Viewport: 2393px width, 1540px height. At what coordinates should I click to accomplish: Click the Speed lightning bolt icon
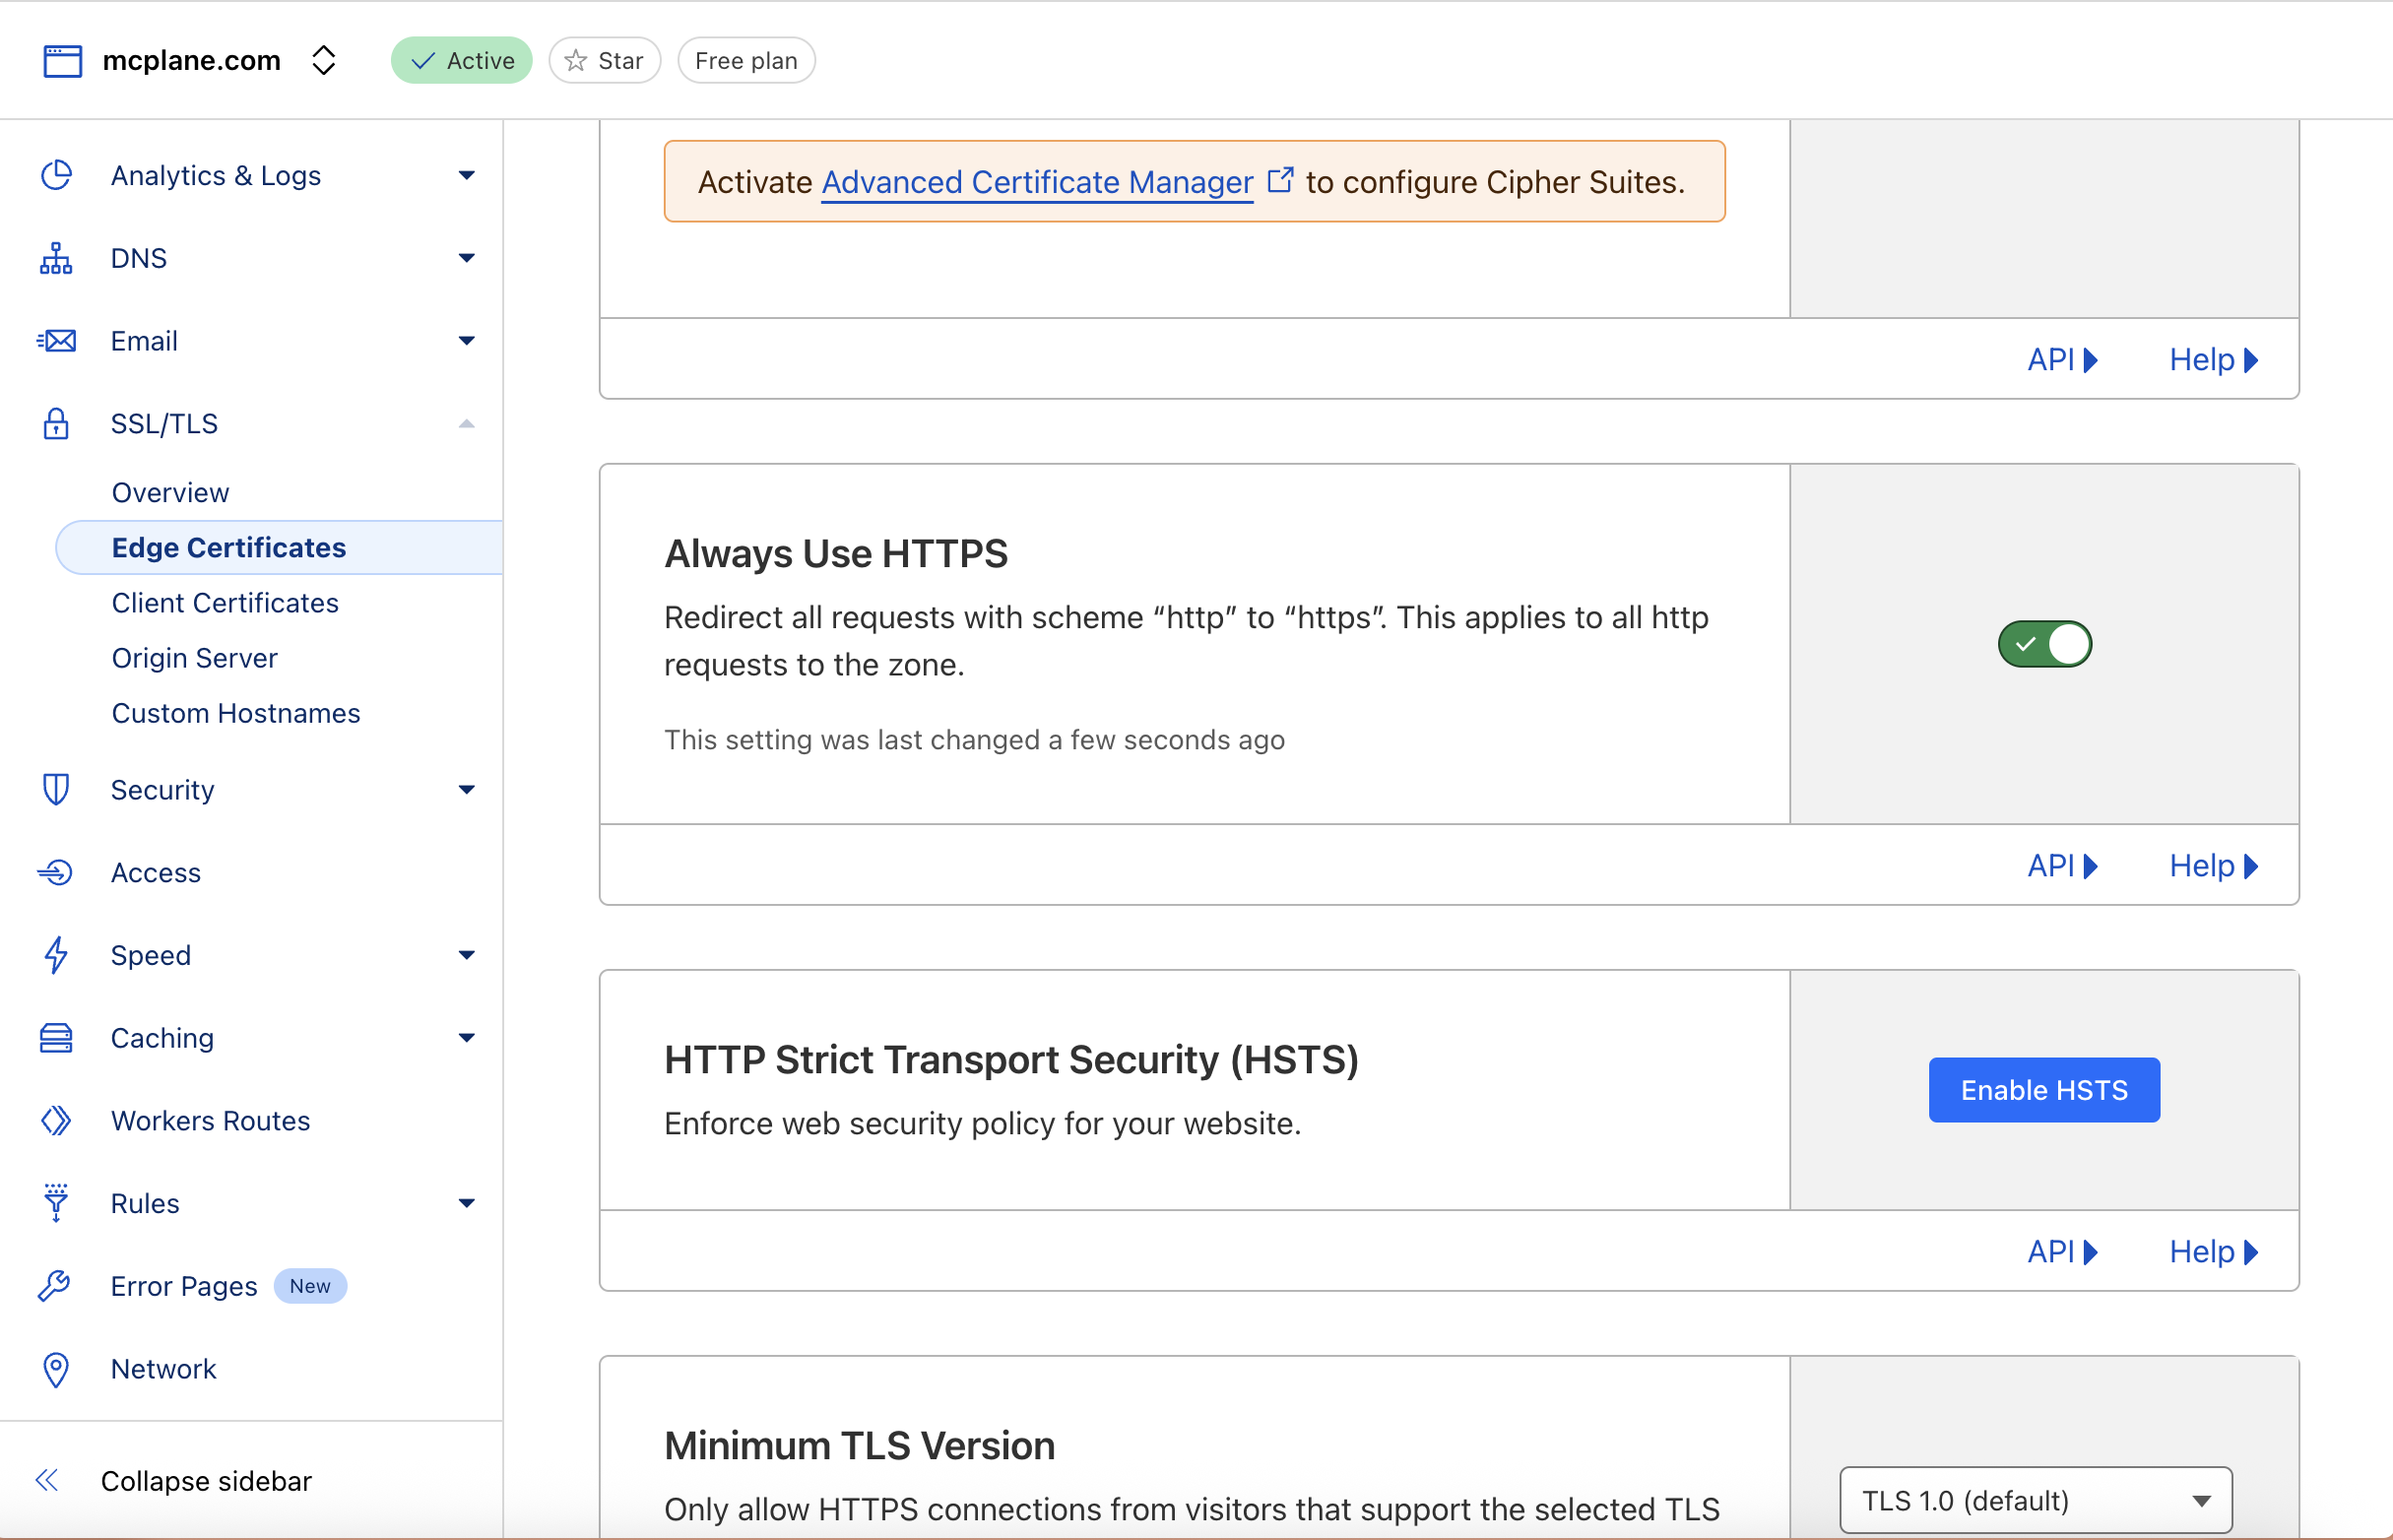[56, 955]
